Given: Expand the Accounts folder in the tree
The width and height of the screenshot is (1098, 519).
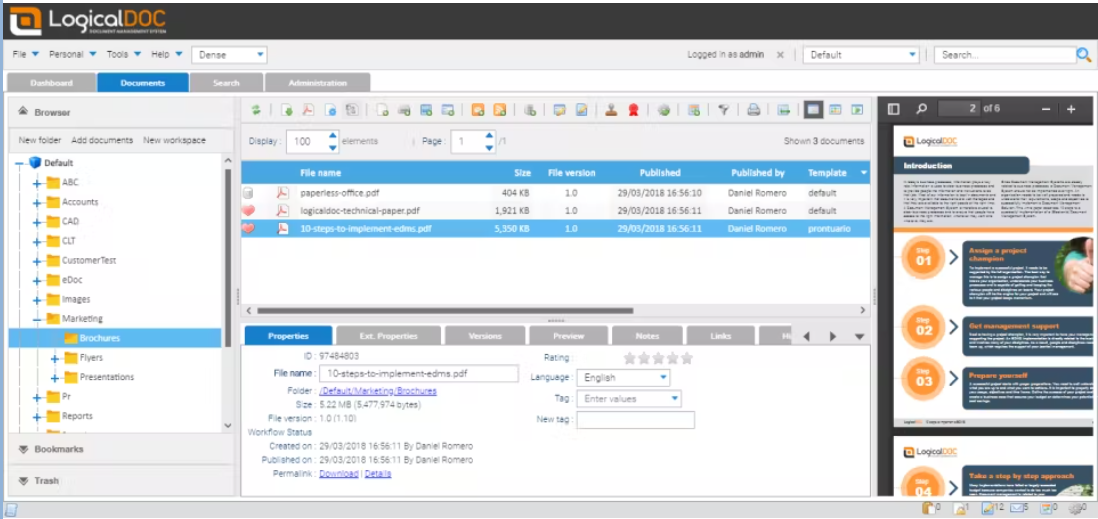Looking at the screenshot, I should pyautogui.click(x=38, y=202).
